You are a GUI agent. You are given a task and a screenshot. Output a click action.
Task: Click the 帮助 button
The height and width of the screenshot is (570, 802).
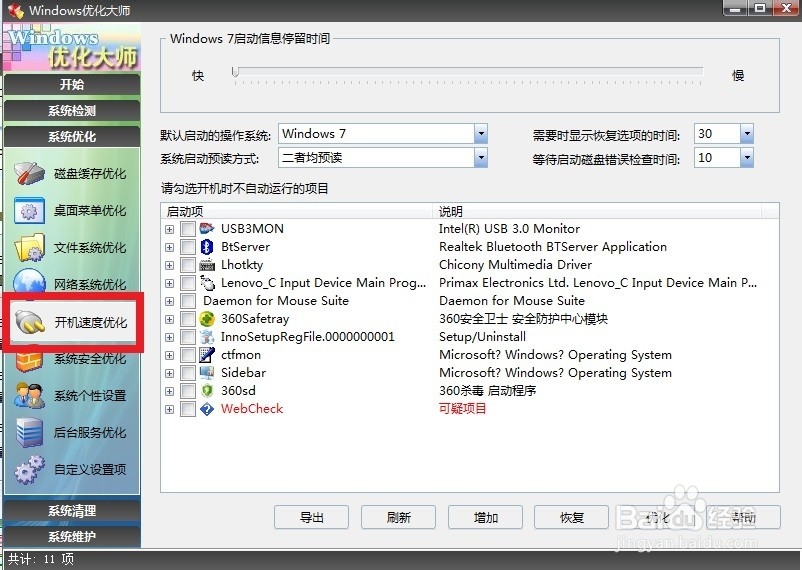(x=744, y=517)
